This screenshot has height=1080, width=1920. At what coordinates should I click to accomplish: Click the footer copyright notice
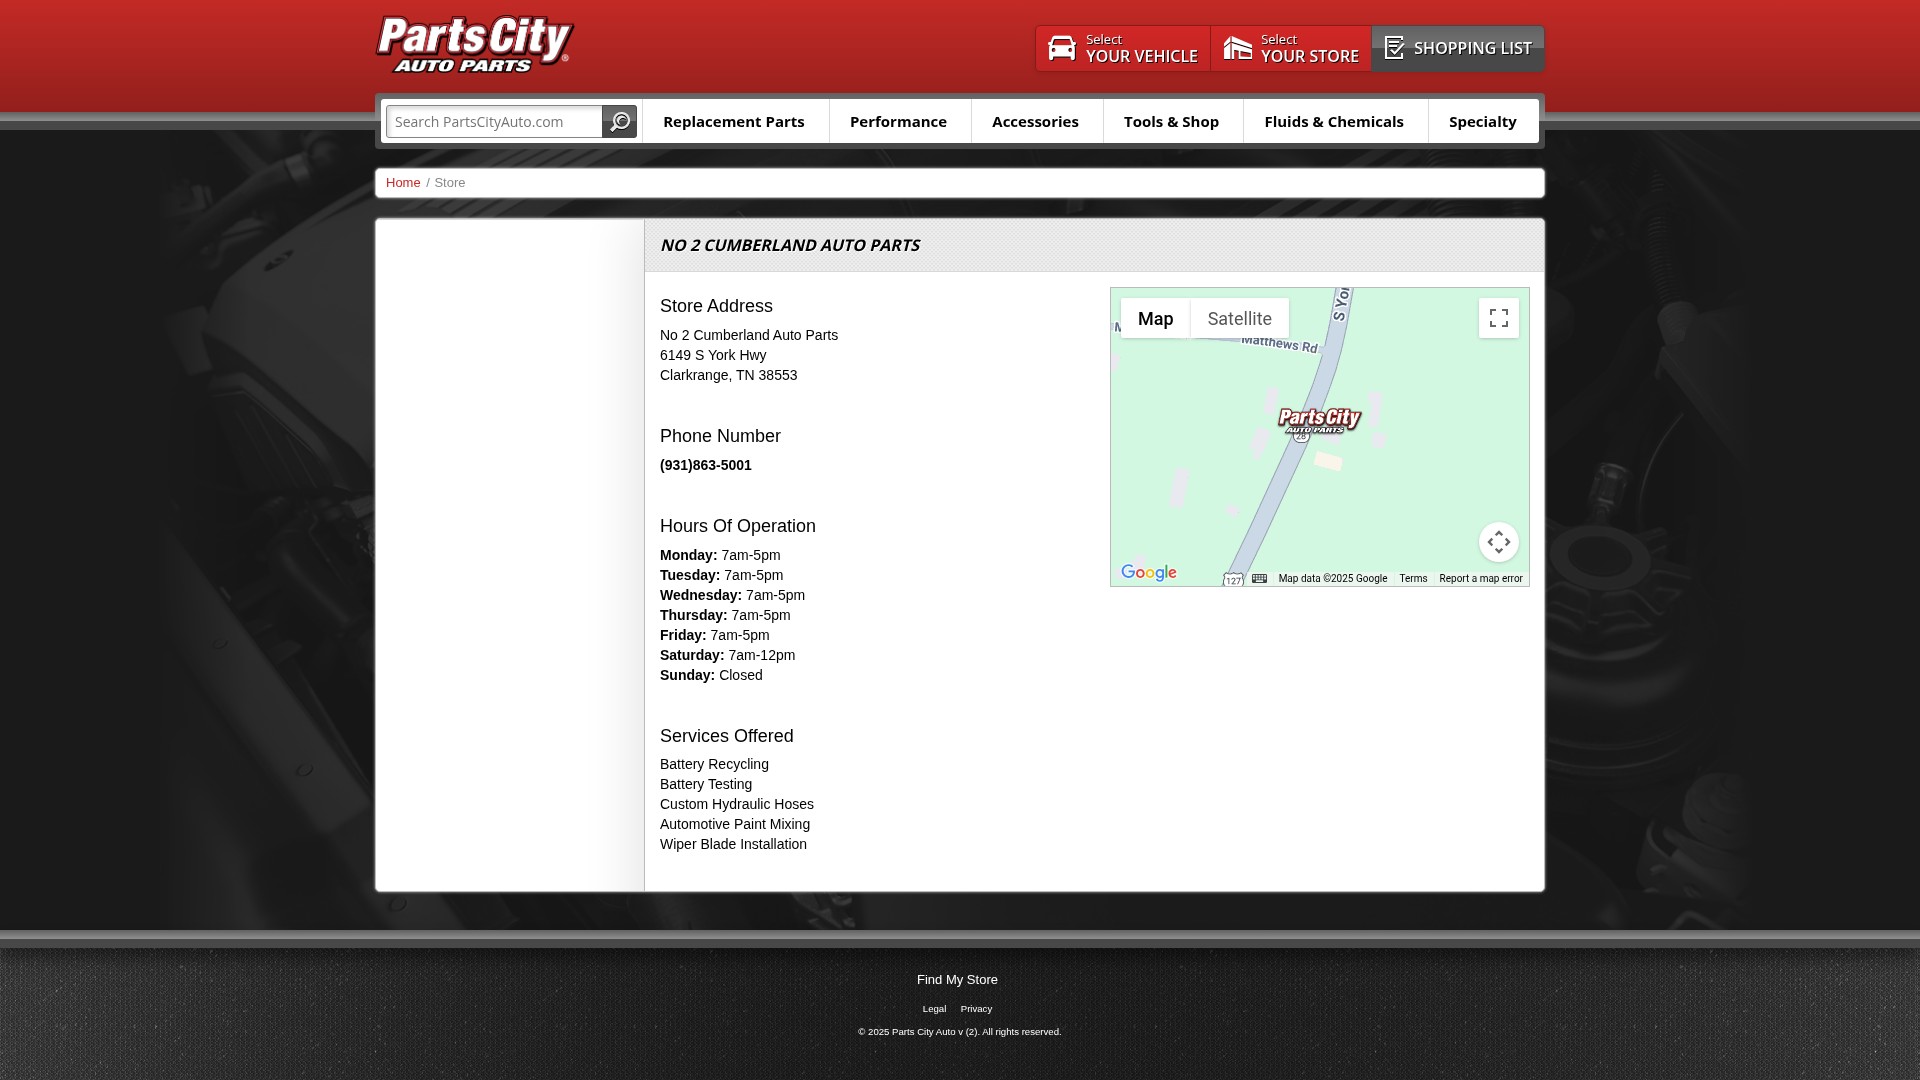point(960,1032)
